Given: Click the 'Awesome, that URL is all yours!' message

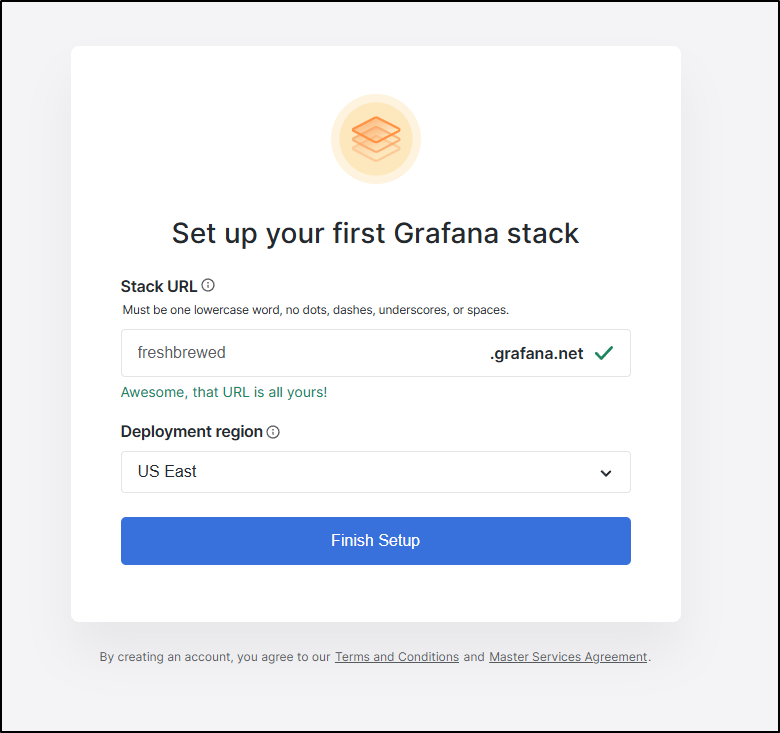Looking at the screenshot, I should click(224, 392).
